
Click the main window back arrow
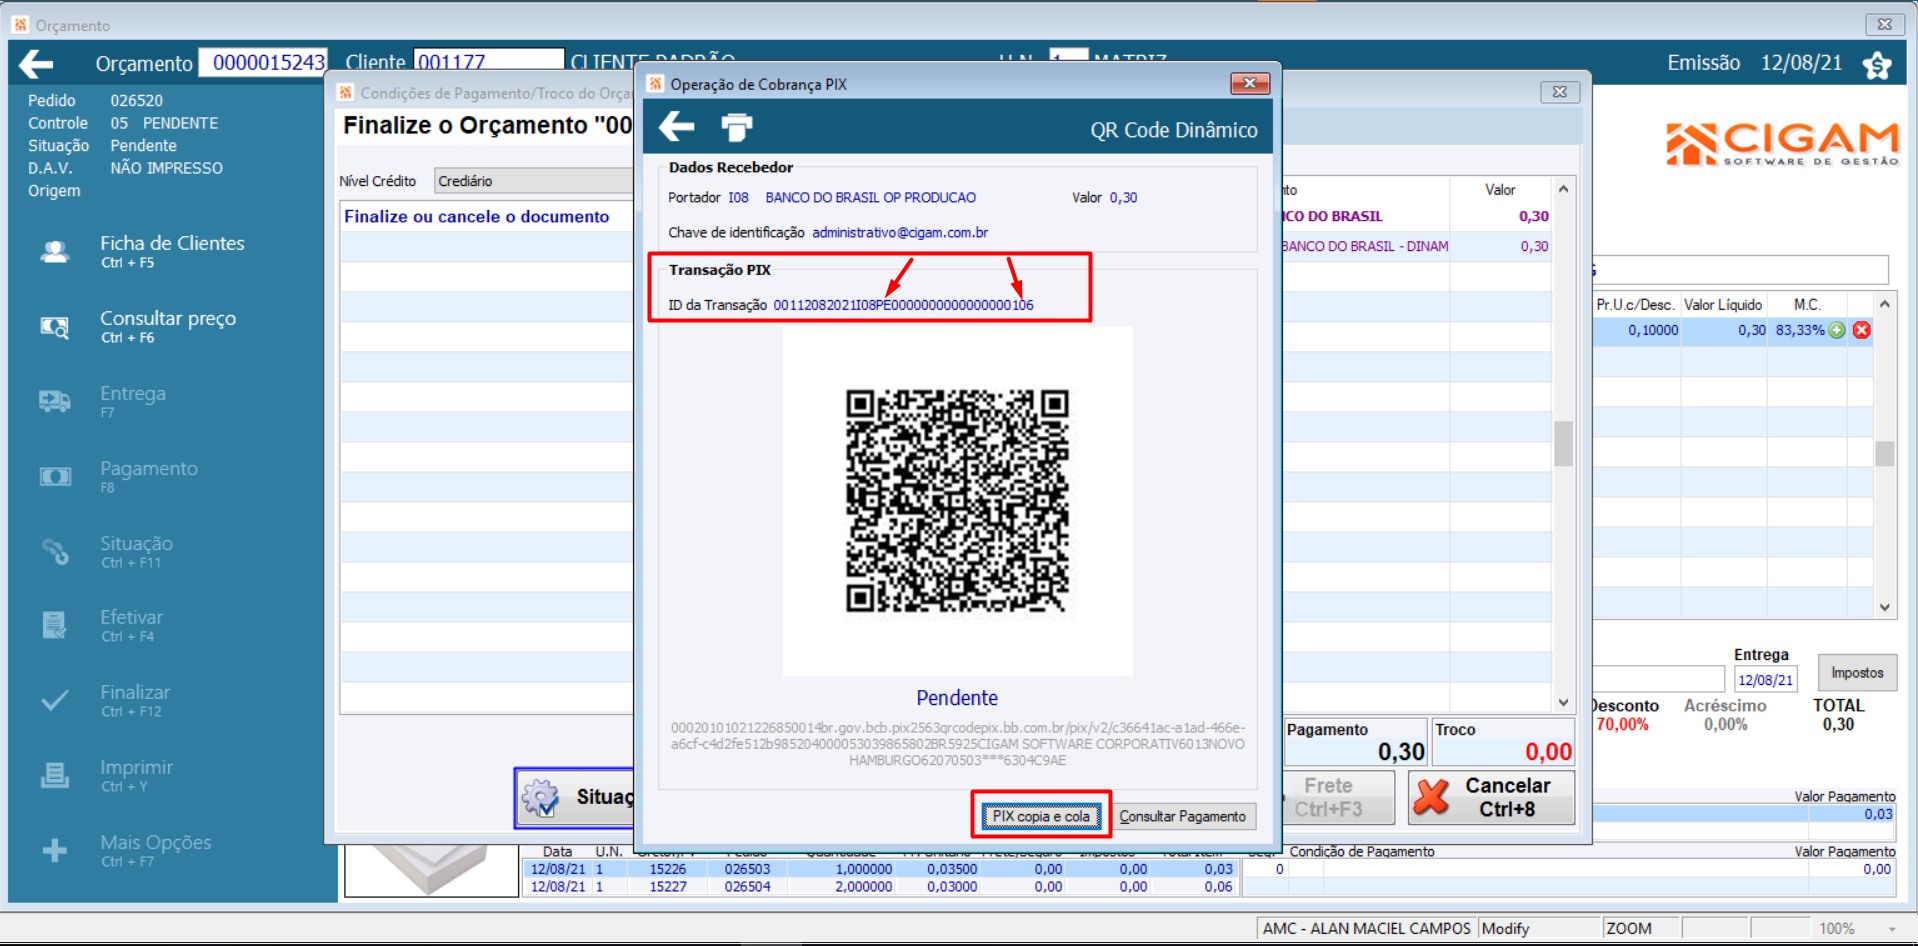coord(36,65)
